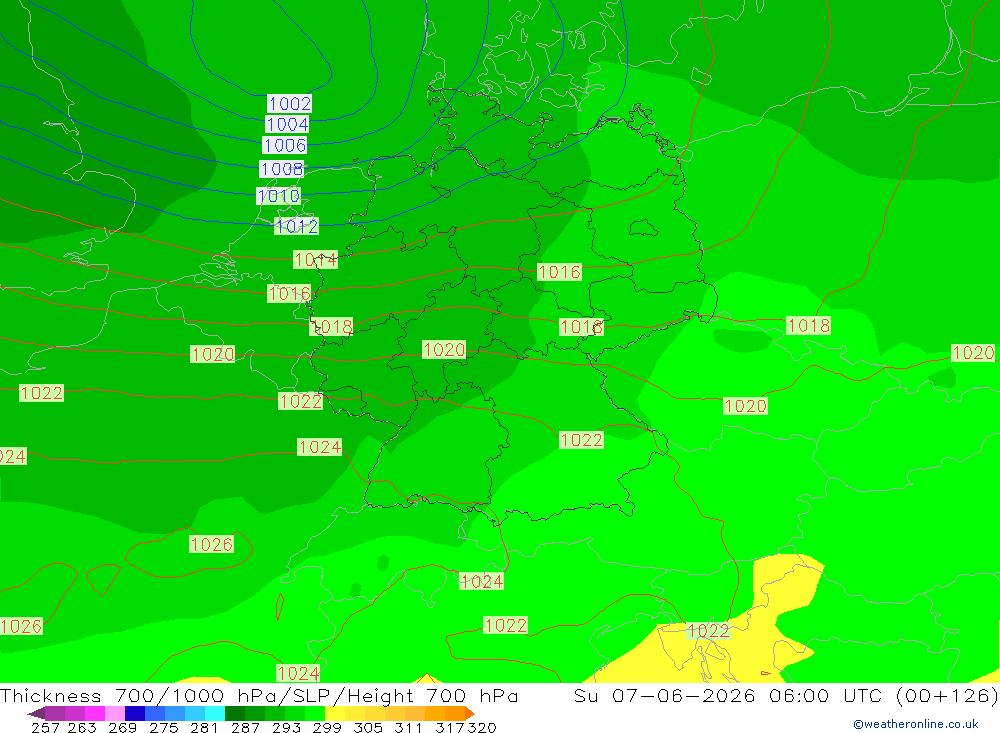
Task: Click the blue 1008 isobar label
Action: tap(282, 169)
